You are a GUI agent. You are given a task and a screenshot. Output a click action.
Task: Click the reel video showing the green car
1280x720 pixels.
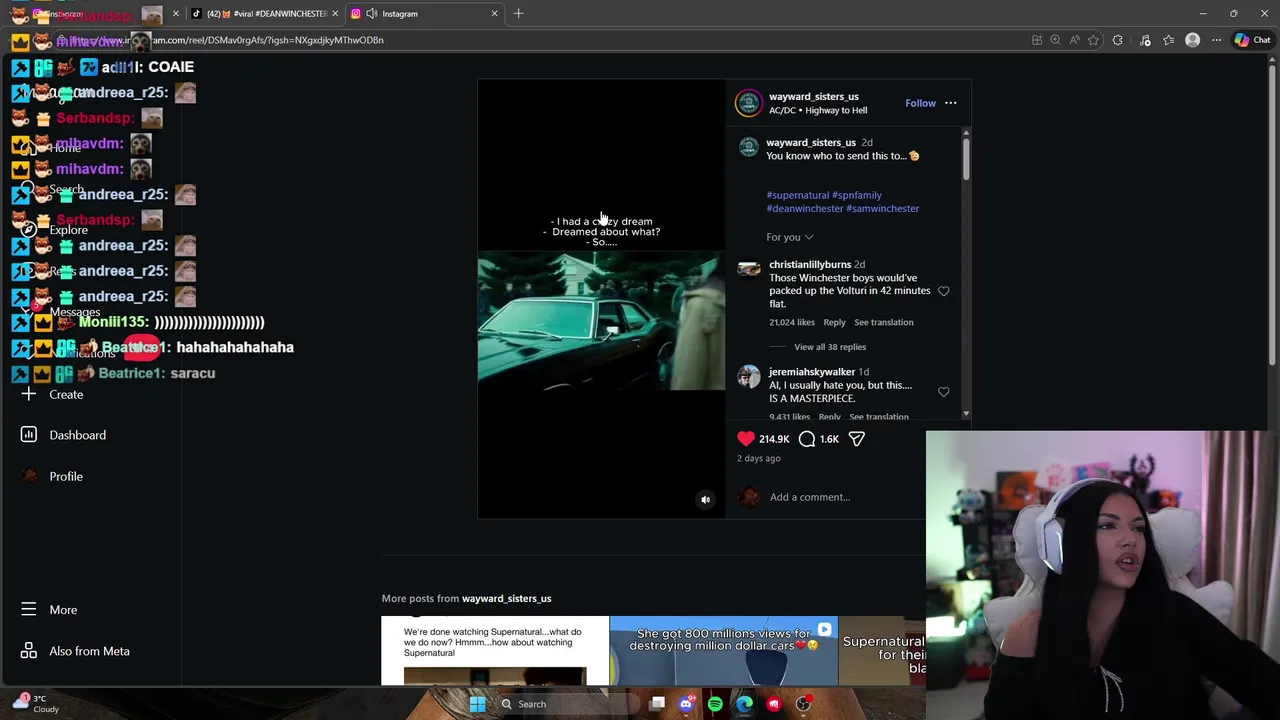601,321
